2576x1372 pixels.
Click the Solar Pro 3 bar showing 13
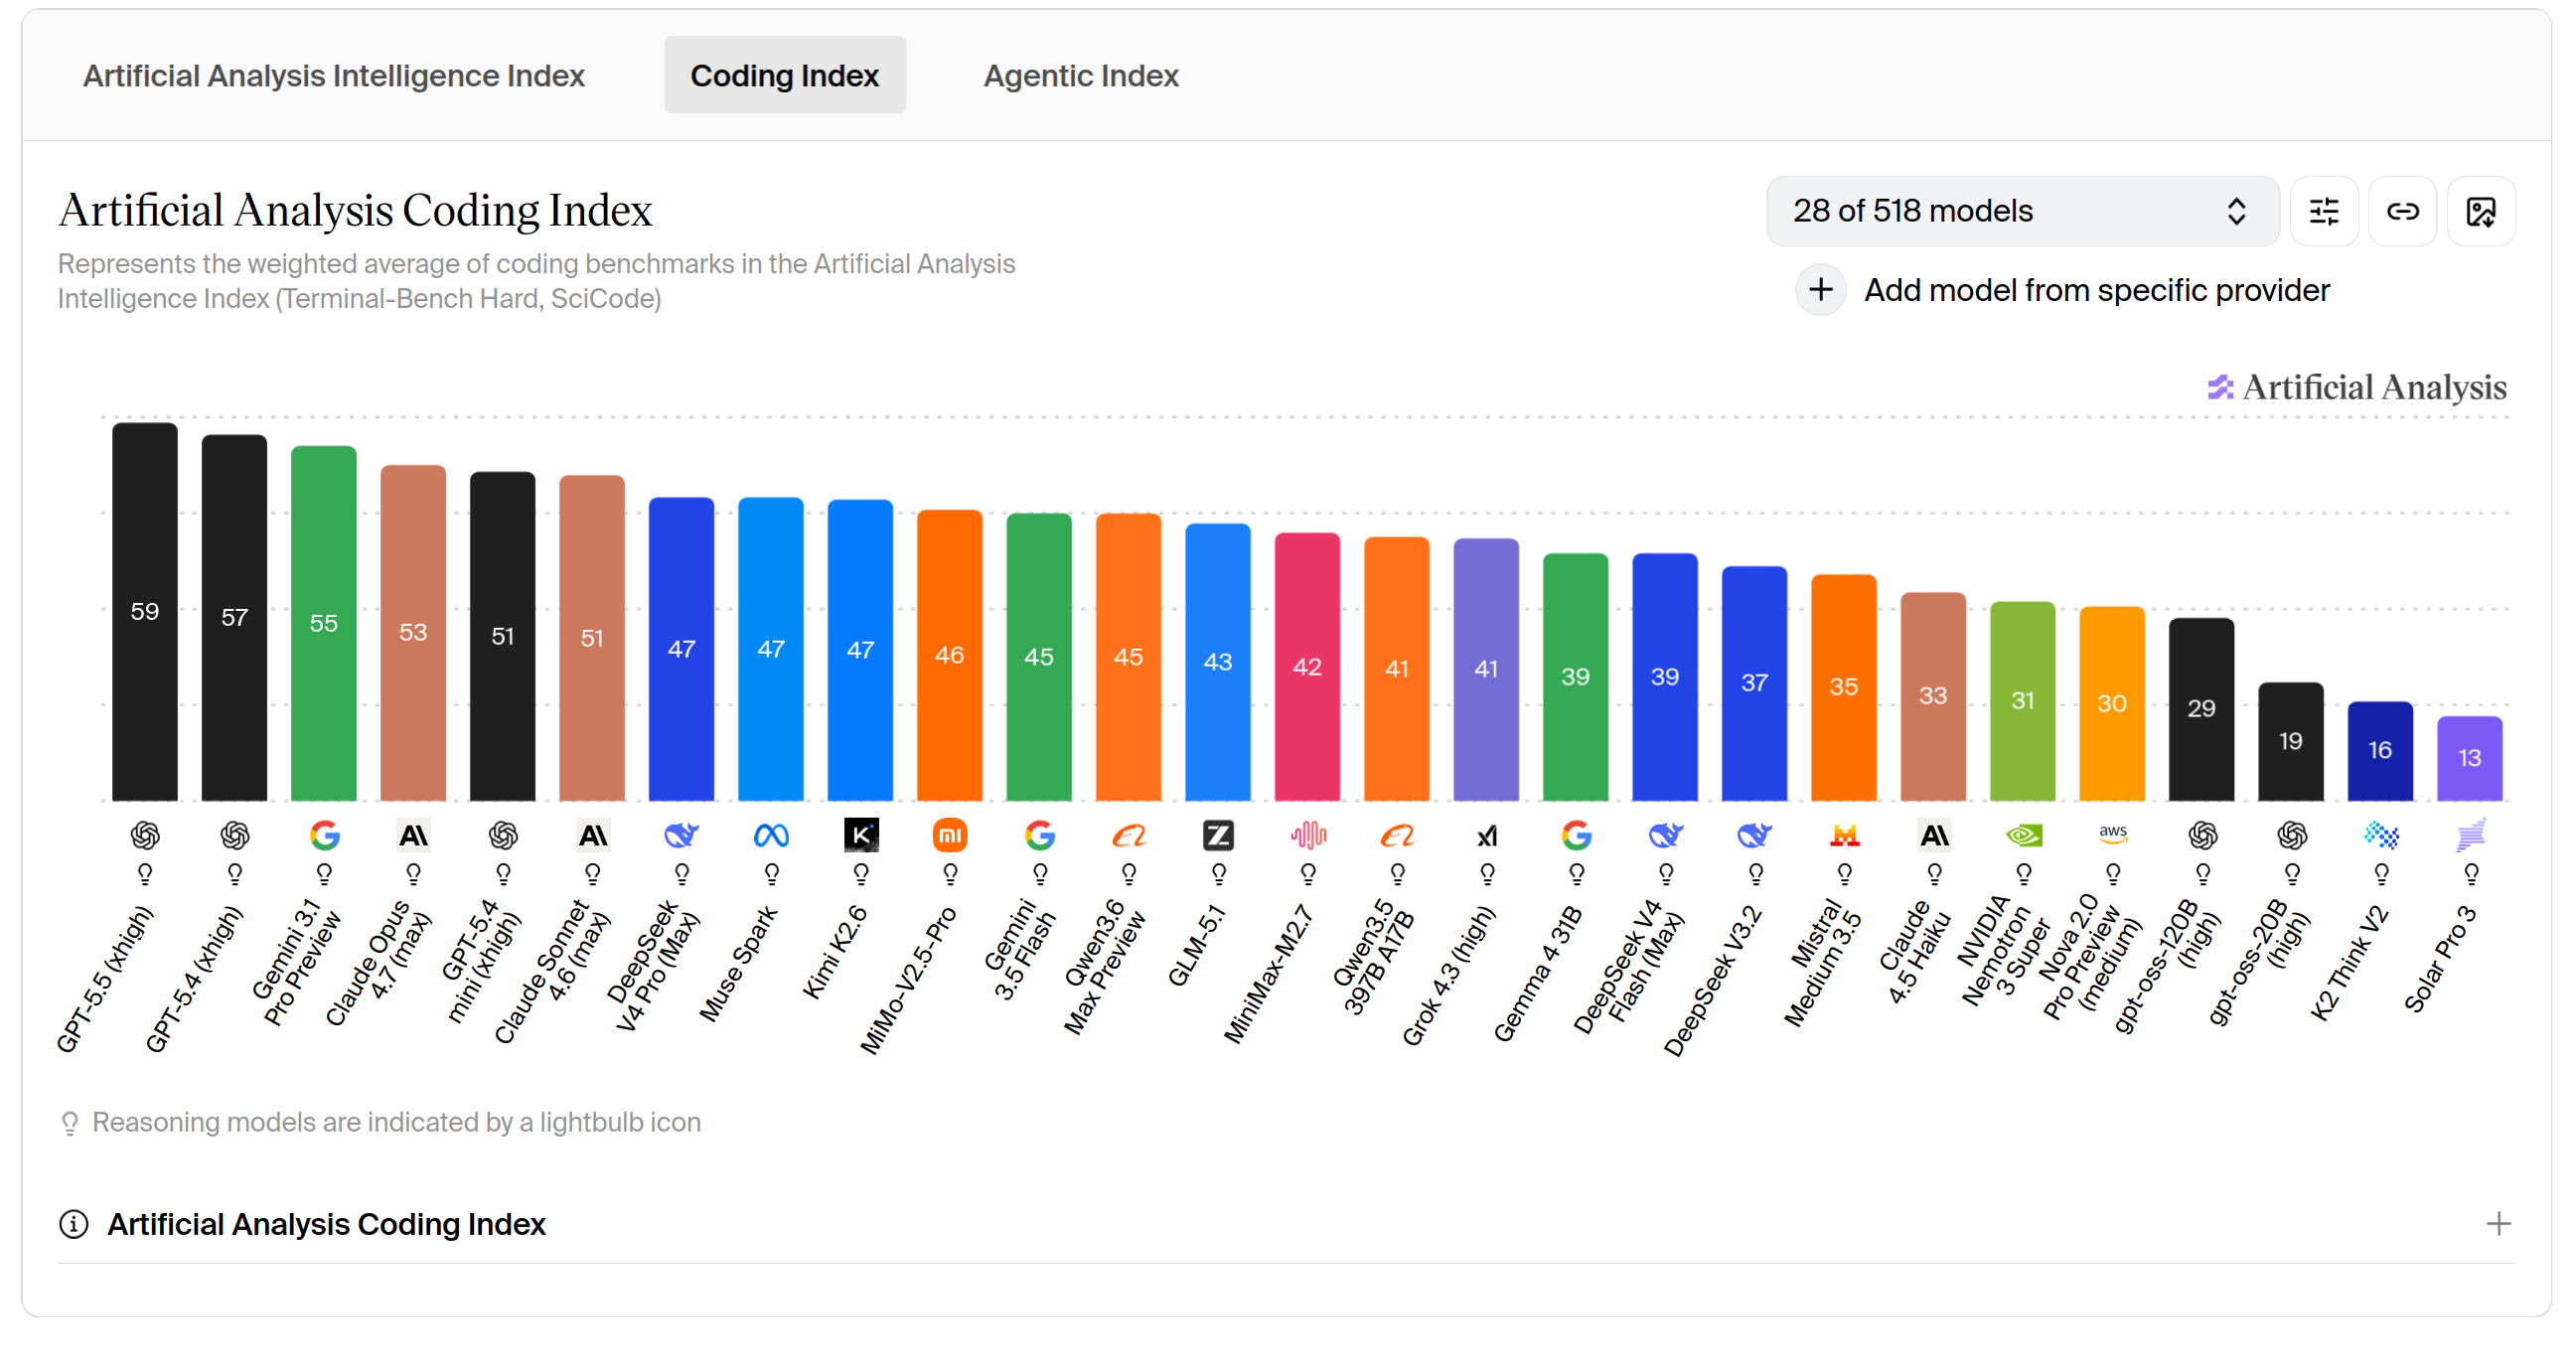click(x=2470, y=759)
